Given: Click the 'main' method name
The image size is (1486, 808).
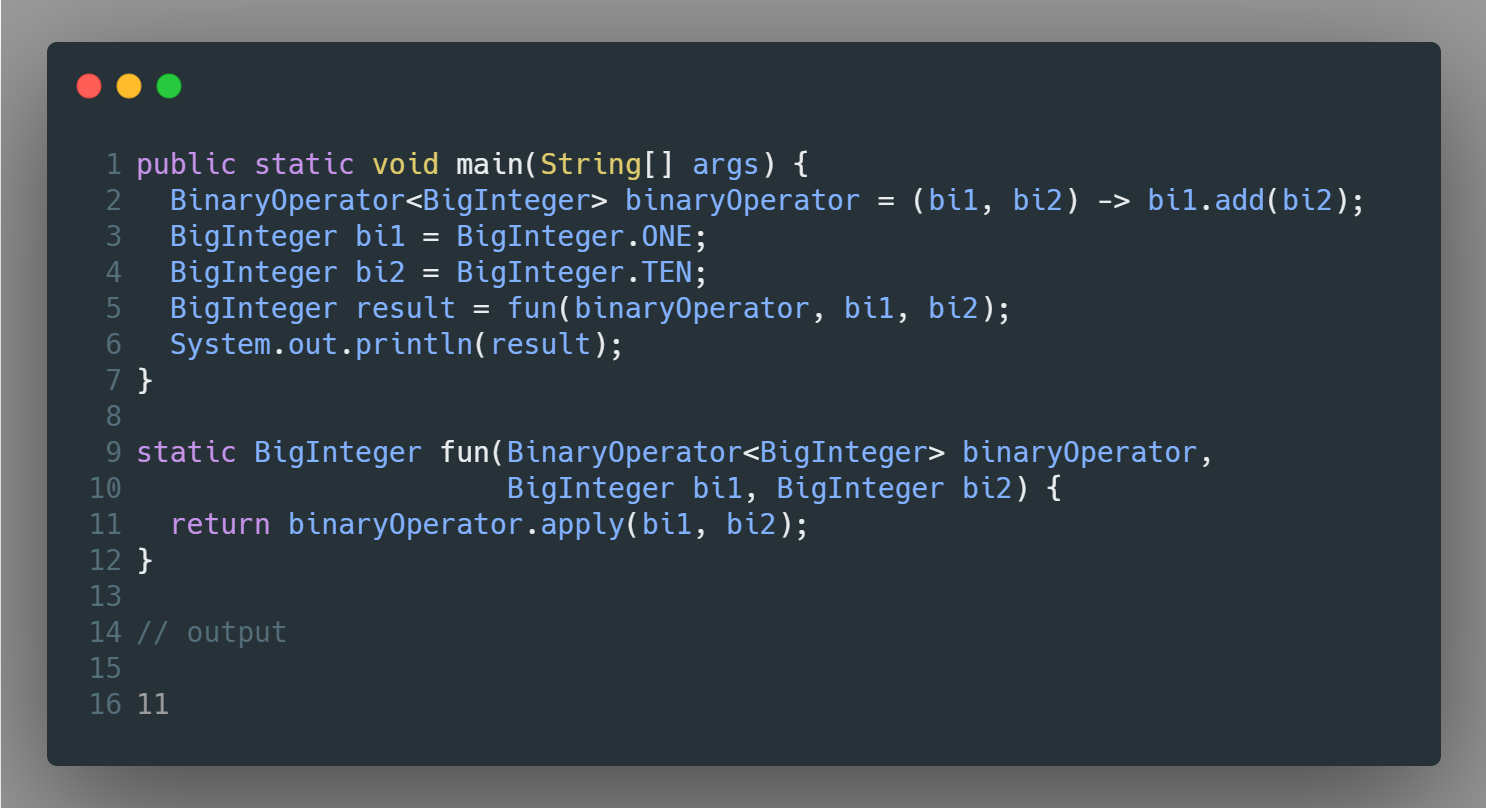Looking at the screenshot, I should click(x=490, y=165).
